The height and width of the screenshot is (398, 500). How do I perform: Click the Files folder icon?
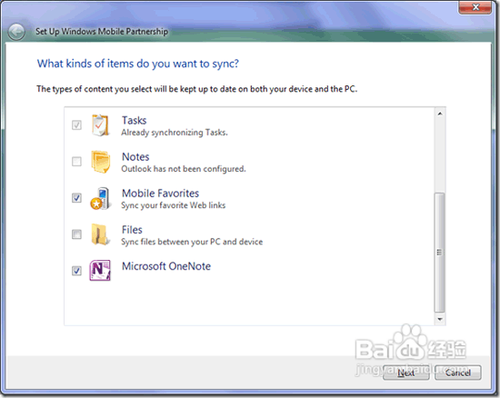tap(100, 235)
